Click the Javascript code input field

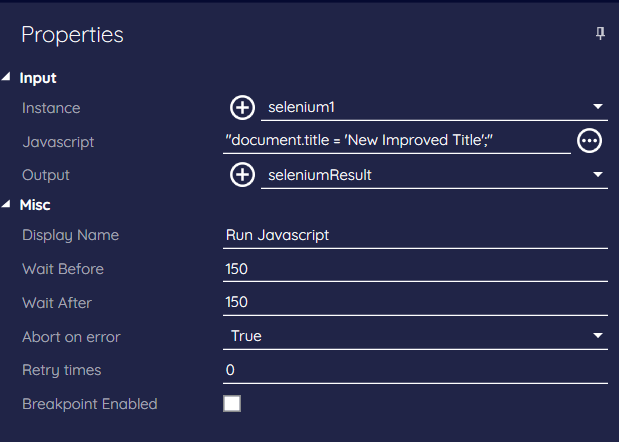396,141
